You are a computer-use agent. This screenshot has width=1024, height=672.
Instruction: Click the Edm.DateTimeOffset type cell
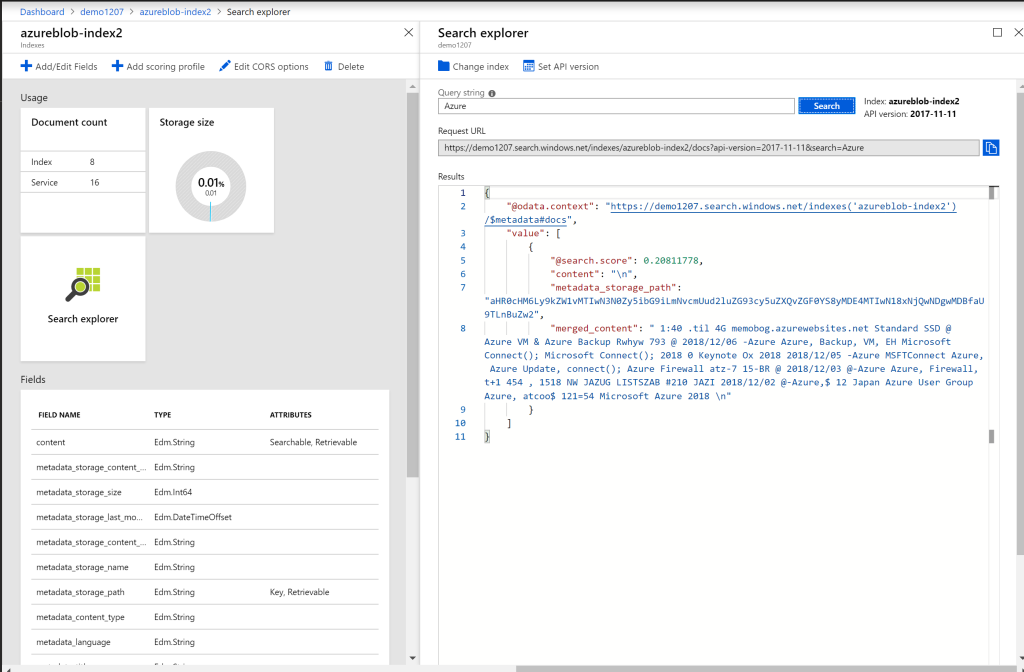(193, 517)
